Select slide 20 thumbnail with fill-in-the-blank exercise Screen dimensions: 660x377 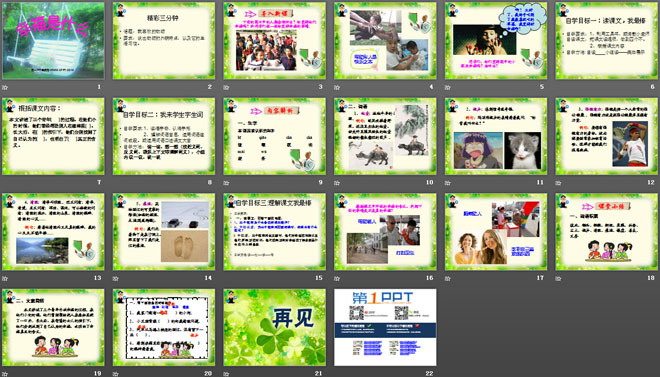point(164,327)
